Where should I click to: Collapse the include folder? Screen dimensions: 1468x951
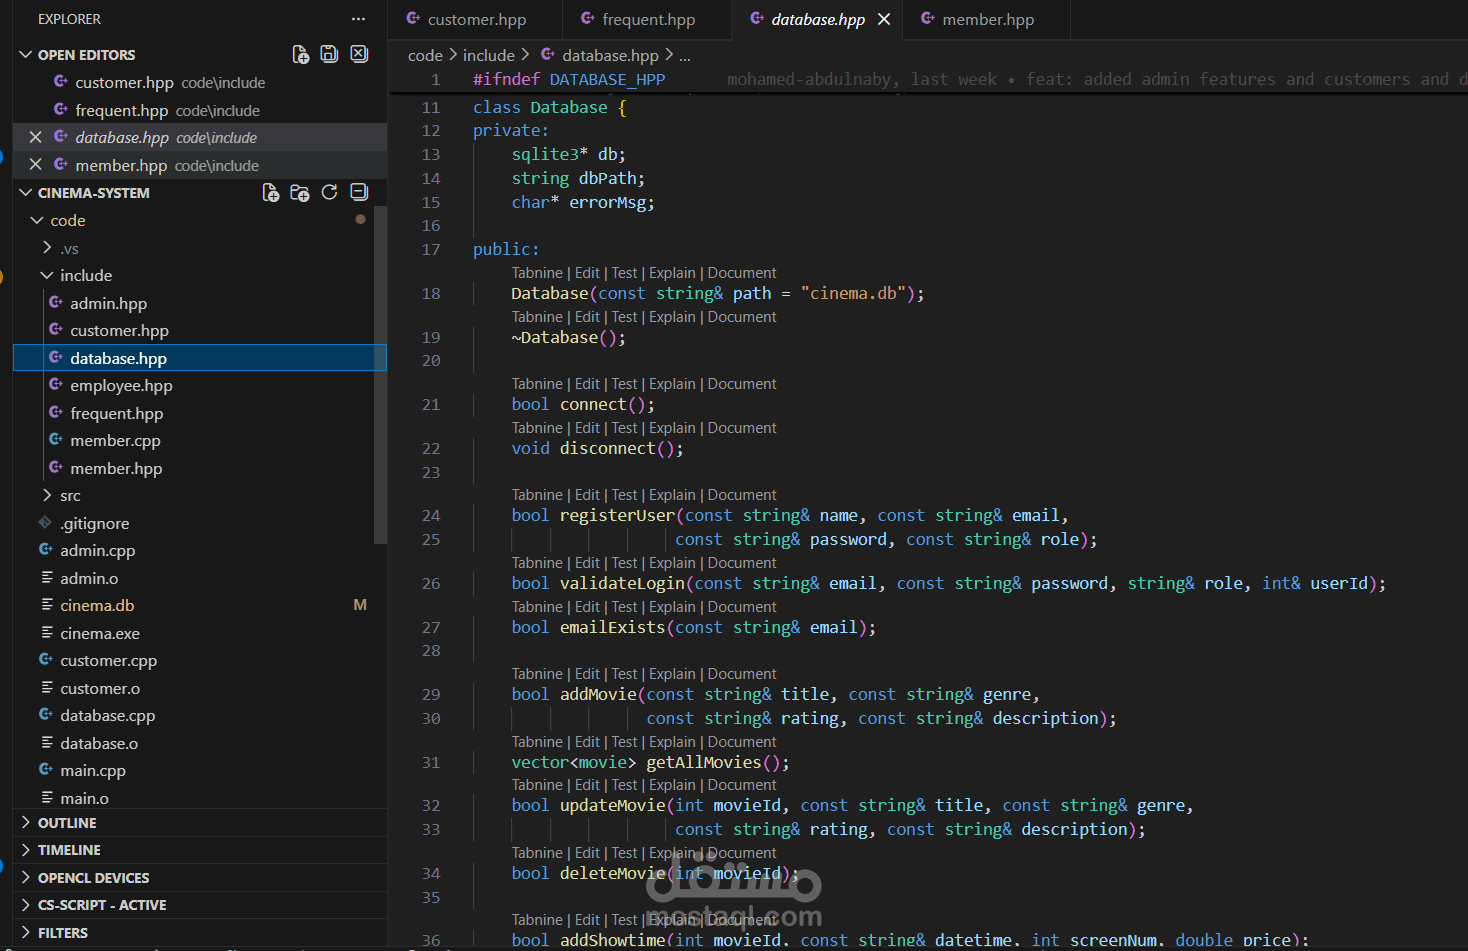click(x=85, y=275)
